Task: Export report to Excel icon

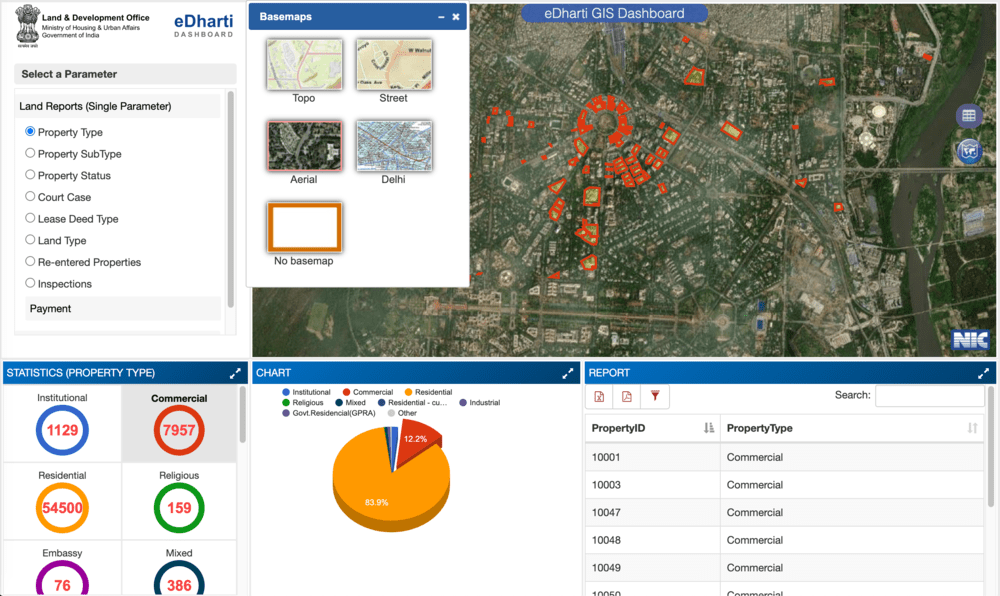Action: click(599, 396)
